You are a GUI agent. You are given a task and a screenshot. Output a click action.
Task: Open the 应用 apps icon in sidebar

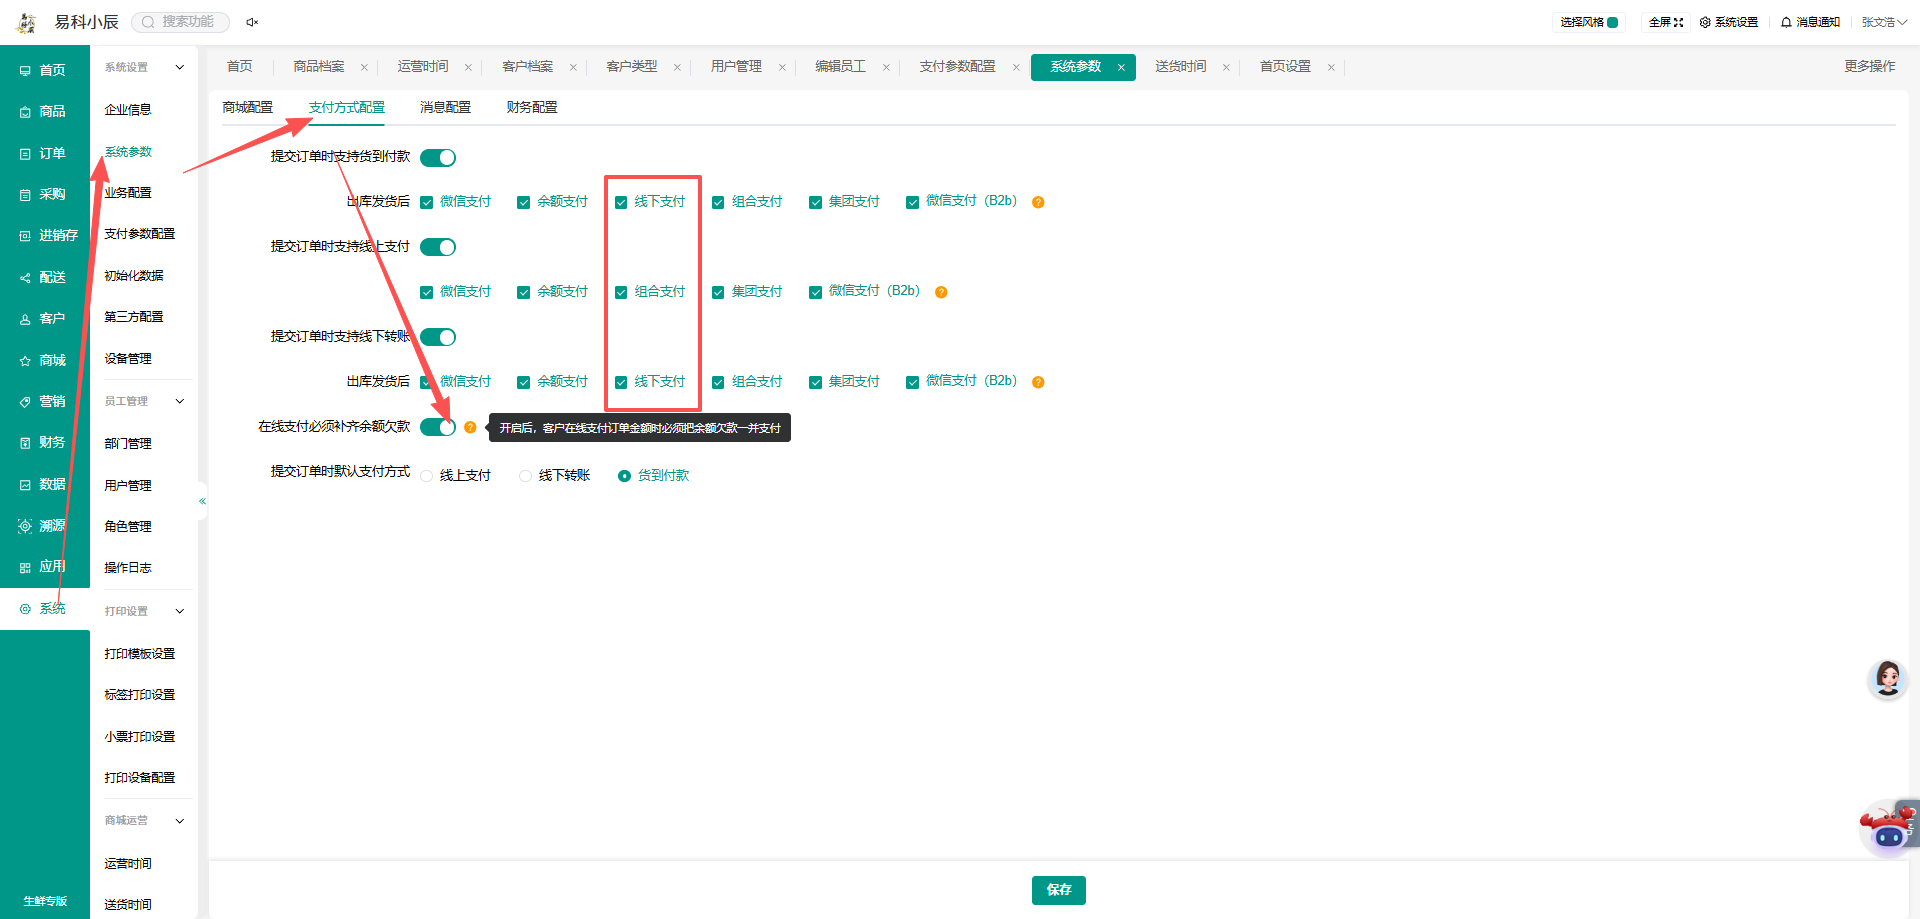coord(25,568)
